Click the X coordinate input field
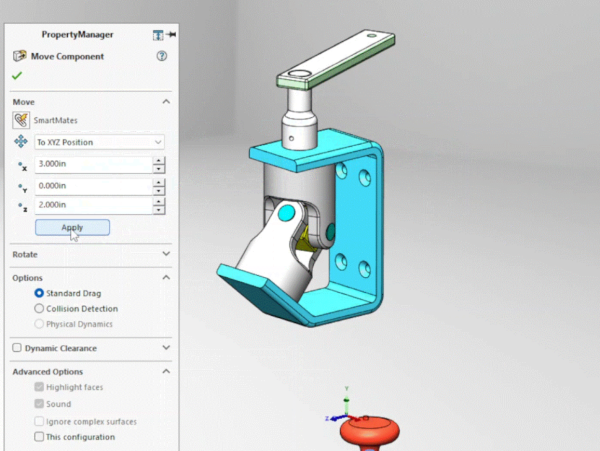Screen dimensions: 600x451 [x=92, y=165]
